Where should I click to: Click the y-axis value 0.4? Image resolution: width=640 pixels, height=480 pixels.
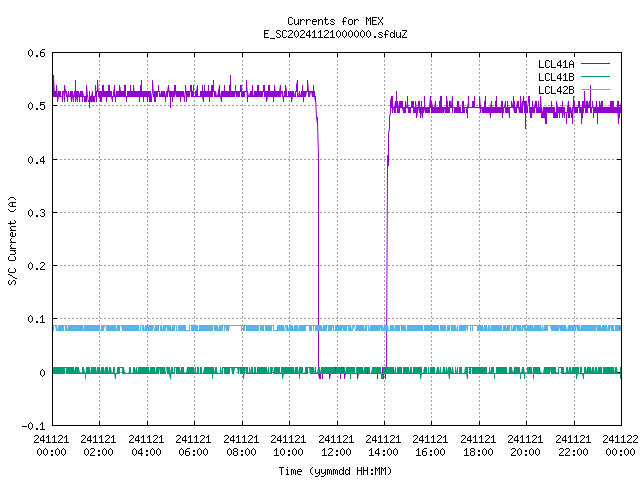[x=36, y=160]
